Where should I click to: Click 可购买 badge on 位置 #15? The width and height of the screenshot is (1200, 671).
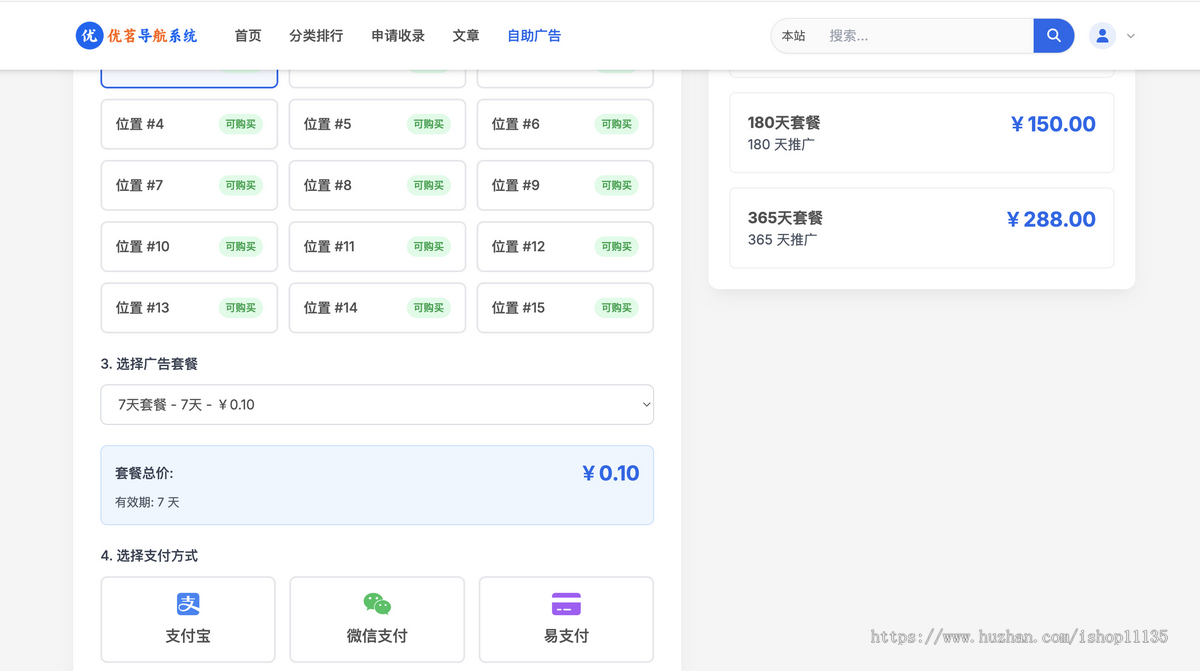[x=617, y=307]
